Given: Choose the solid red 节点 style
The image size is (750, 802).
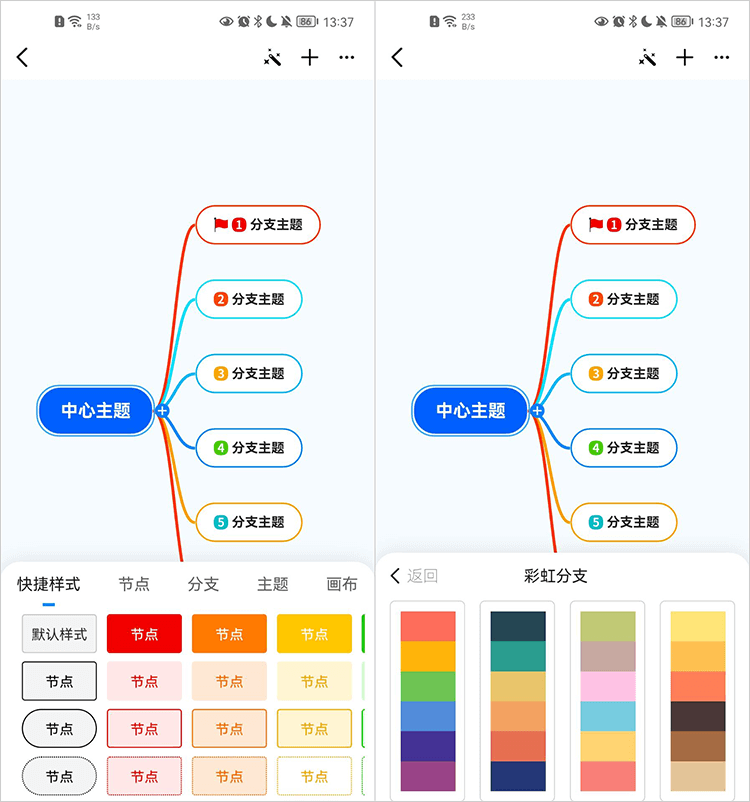Looking at the screenshot, I should [144, 634].
